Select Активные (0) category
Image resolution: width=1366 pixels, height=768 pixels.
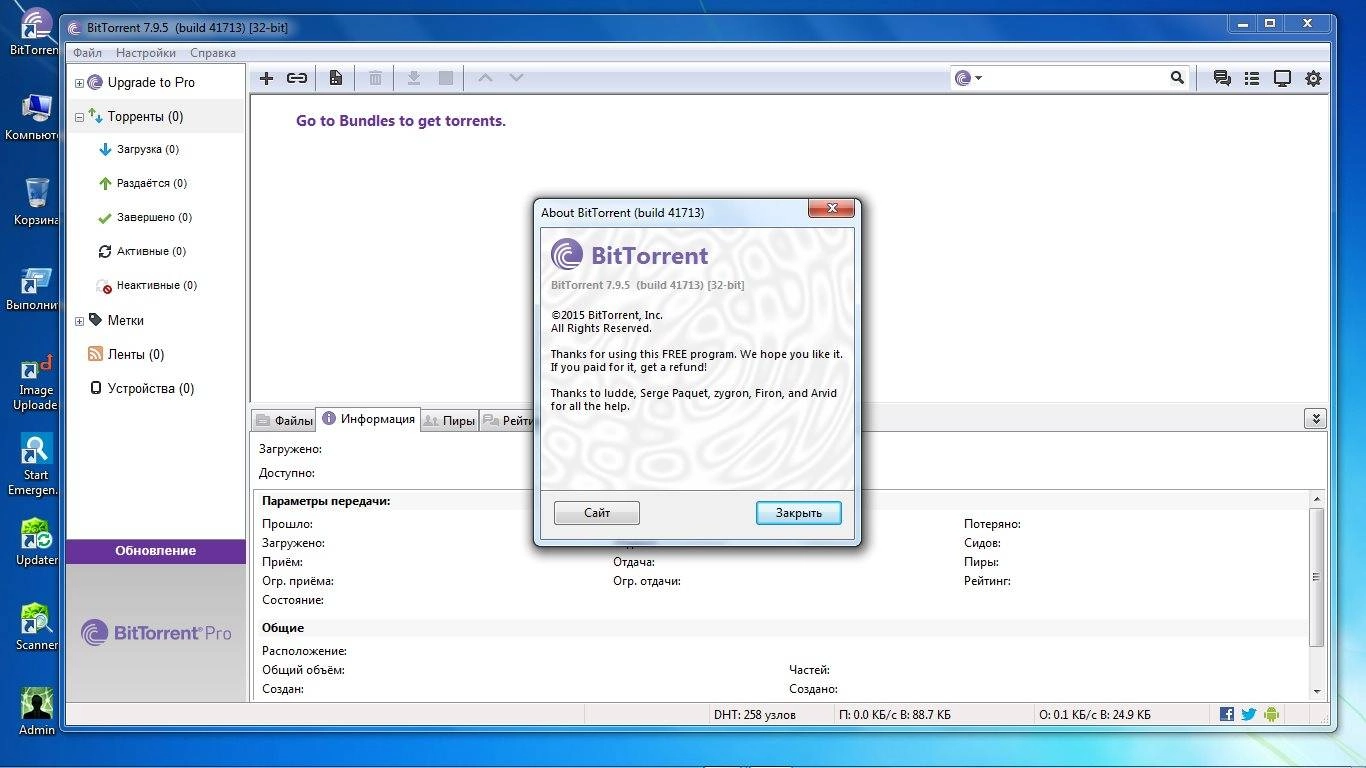click(150, 252)
